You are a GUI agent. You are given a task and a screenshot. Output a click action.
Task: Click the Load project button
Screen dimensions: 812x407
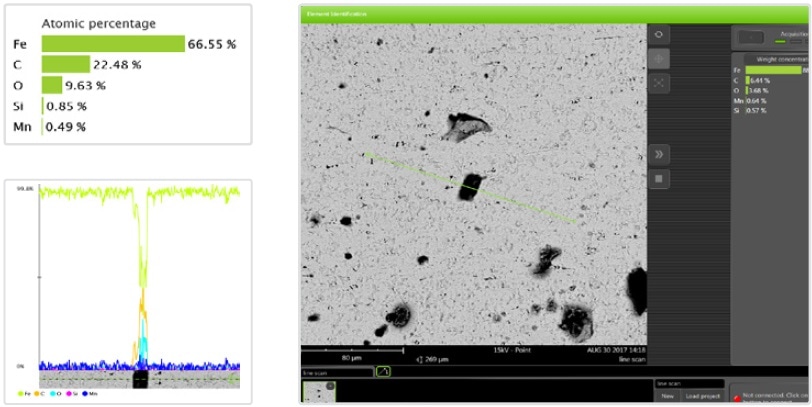tap(703, 396)
